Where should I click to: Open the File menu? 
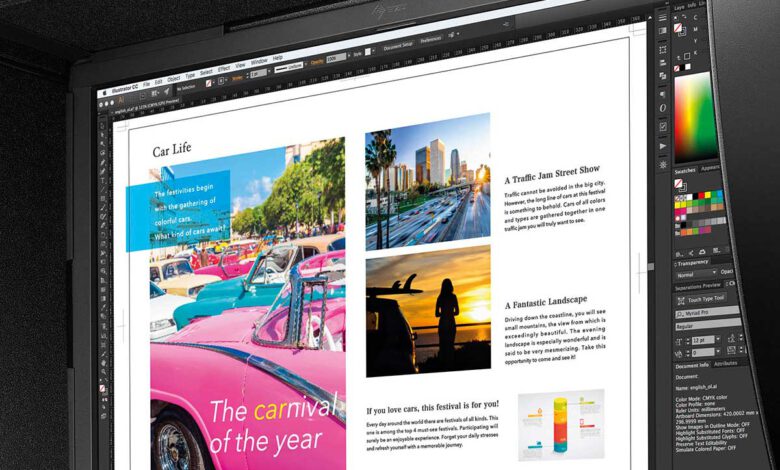pyautogui.click(x=146, y=84)
